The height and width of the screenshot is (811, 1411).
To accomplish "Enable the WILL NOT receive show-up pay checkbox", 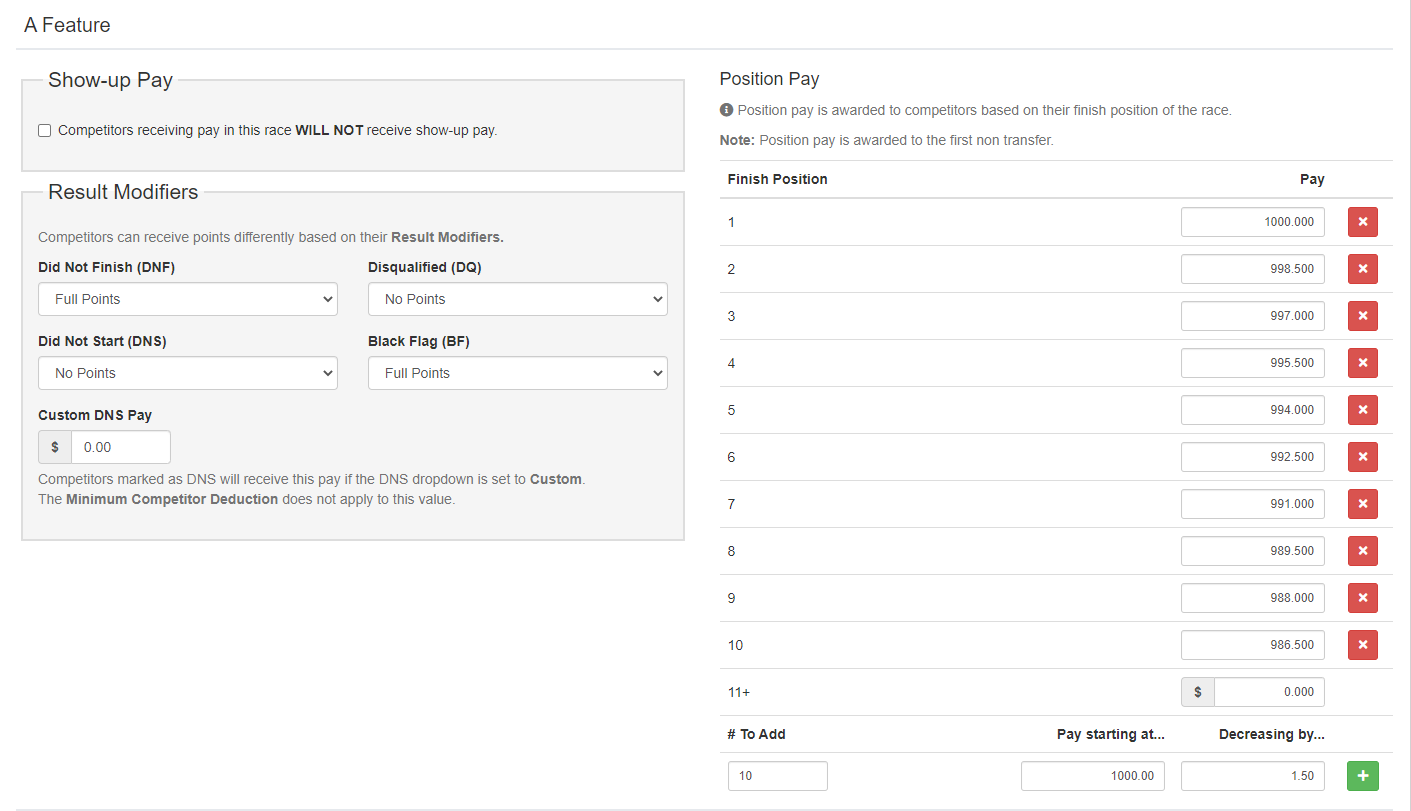I will (x=45, y=131).
